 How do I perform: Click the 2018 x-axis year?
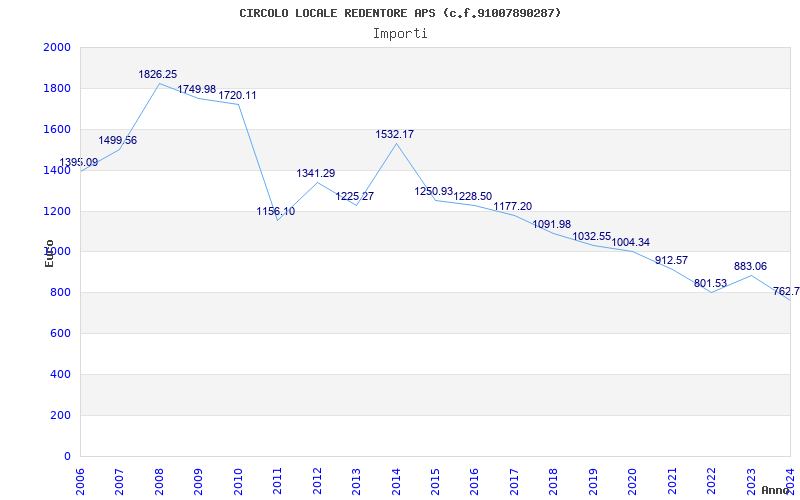click(554, 482)
